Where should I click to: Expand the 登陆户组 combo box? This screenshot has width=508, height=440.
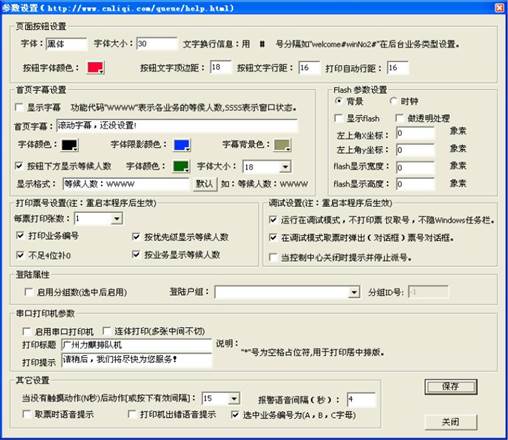354,292
